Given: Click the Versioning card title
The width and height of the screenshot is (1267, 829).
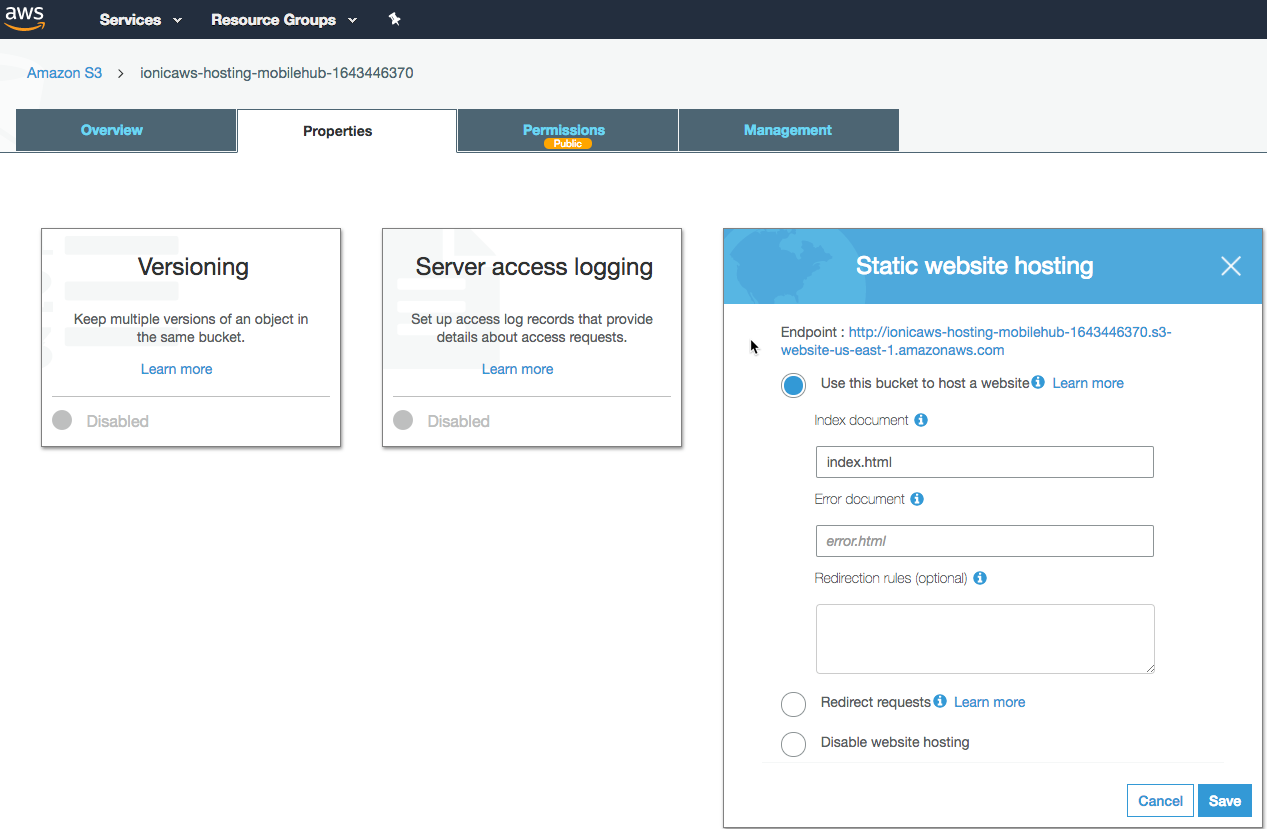Looking at the screenshot, I should click(x=193, y=267).
